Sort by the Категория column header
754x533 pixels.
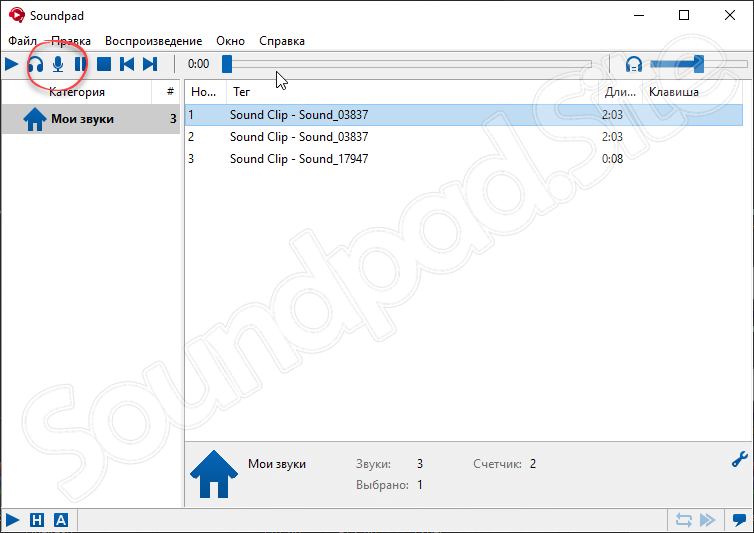pyautogui.click(x=77, y=92)
